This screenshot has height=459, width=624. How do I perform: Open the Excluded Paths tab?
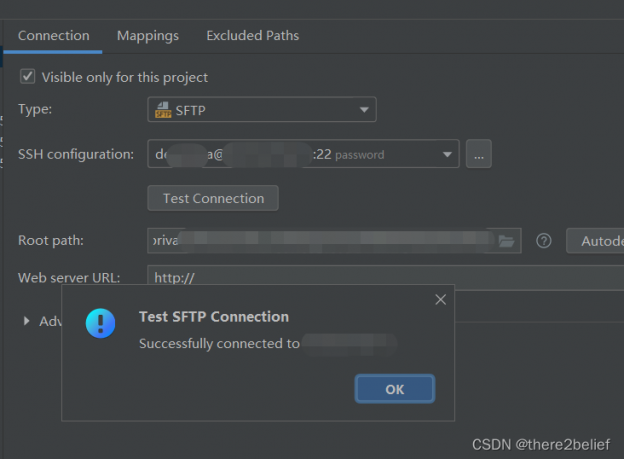click(252, 36)
